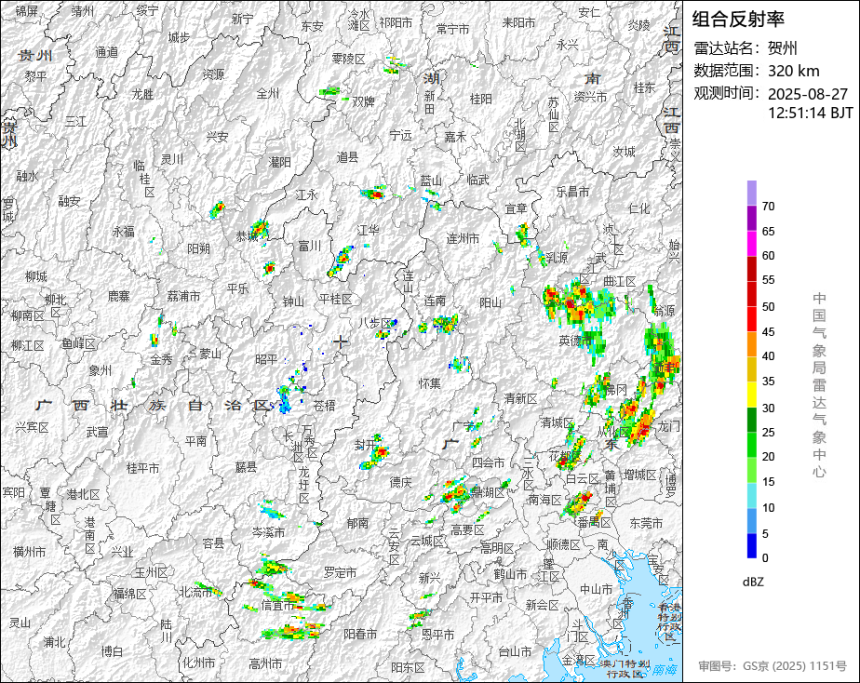Click the time stamp 12:51:14 BJT
Viewport: 860px width, 683px height.
tap(810, 112)
